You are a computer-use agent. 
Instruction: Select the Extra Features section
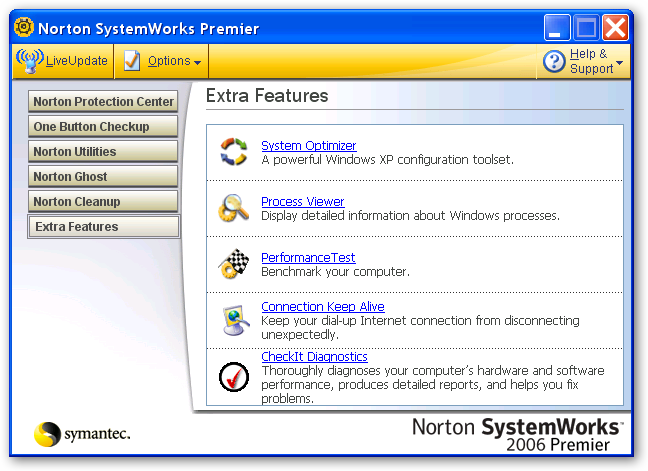tap(104, 226)
